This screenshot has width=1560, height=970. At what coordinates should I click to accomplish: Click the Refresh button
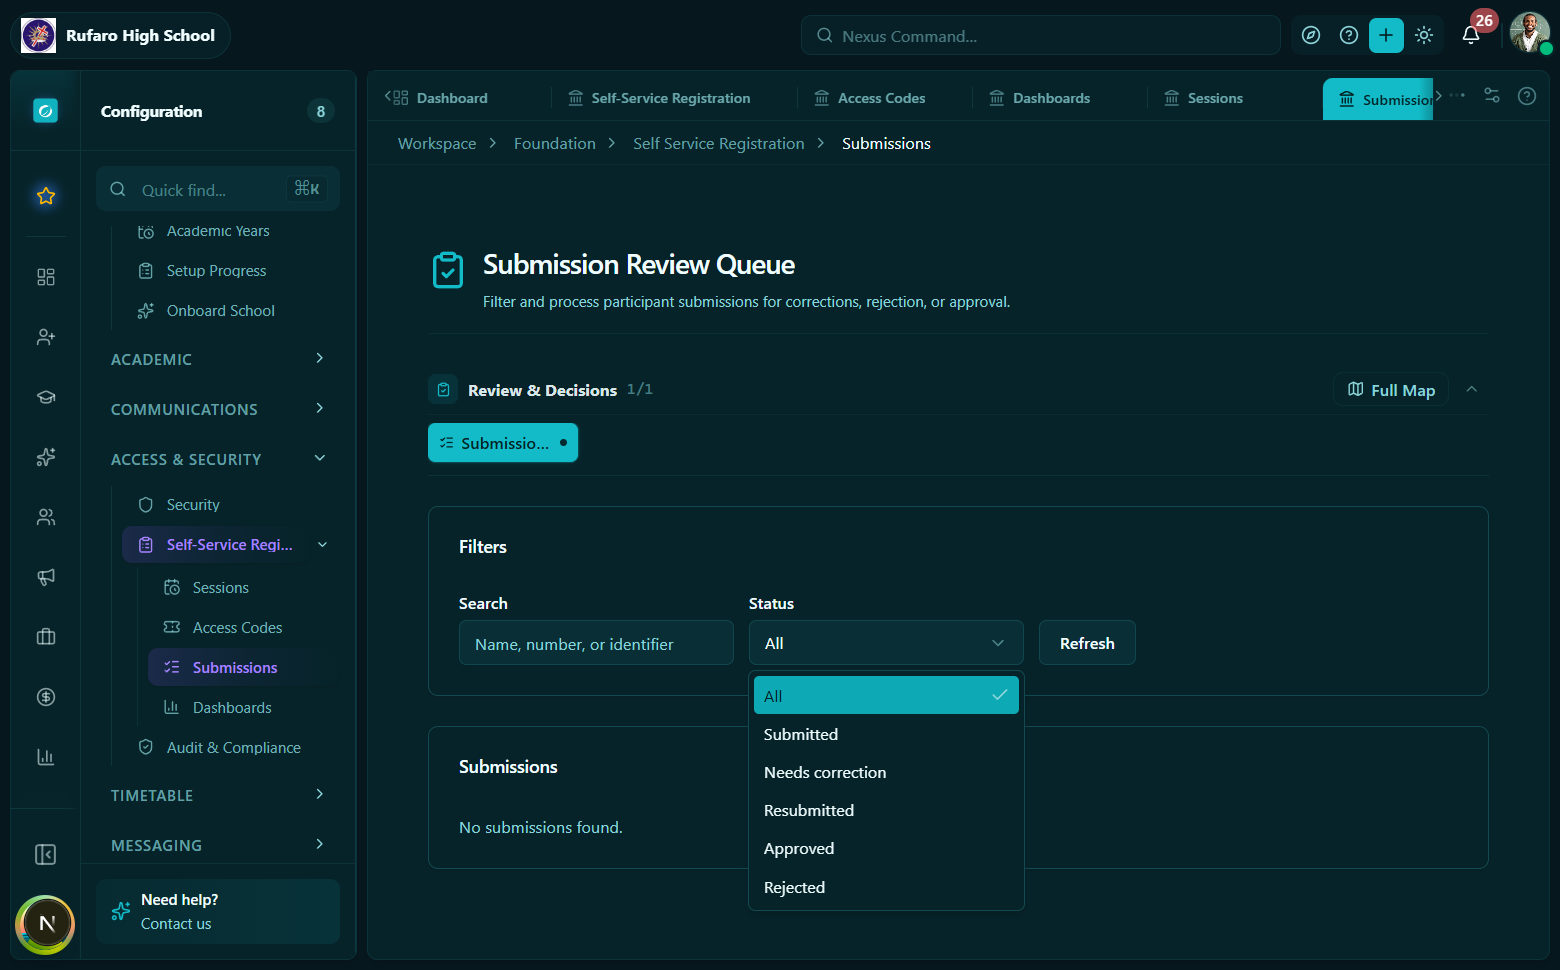1087,643
